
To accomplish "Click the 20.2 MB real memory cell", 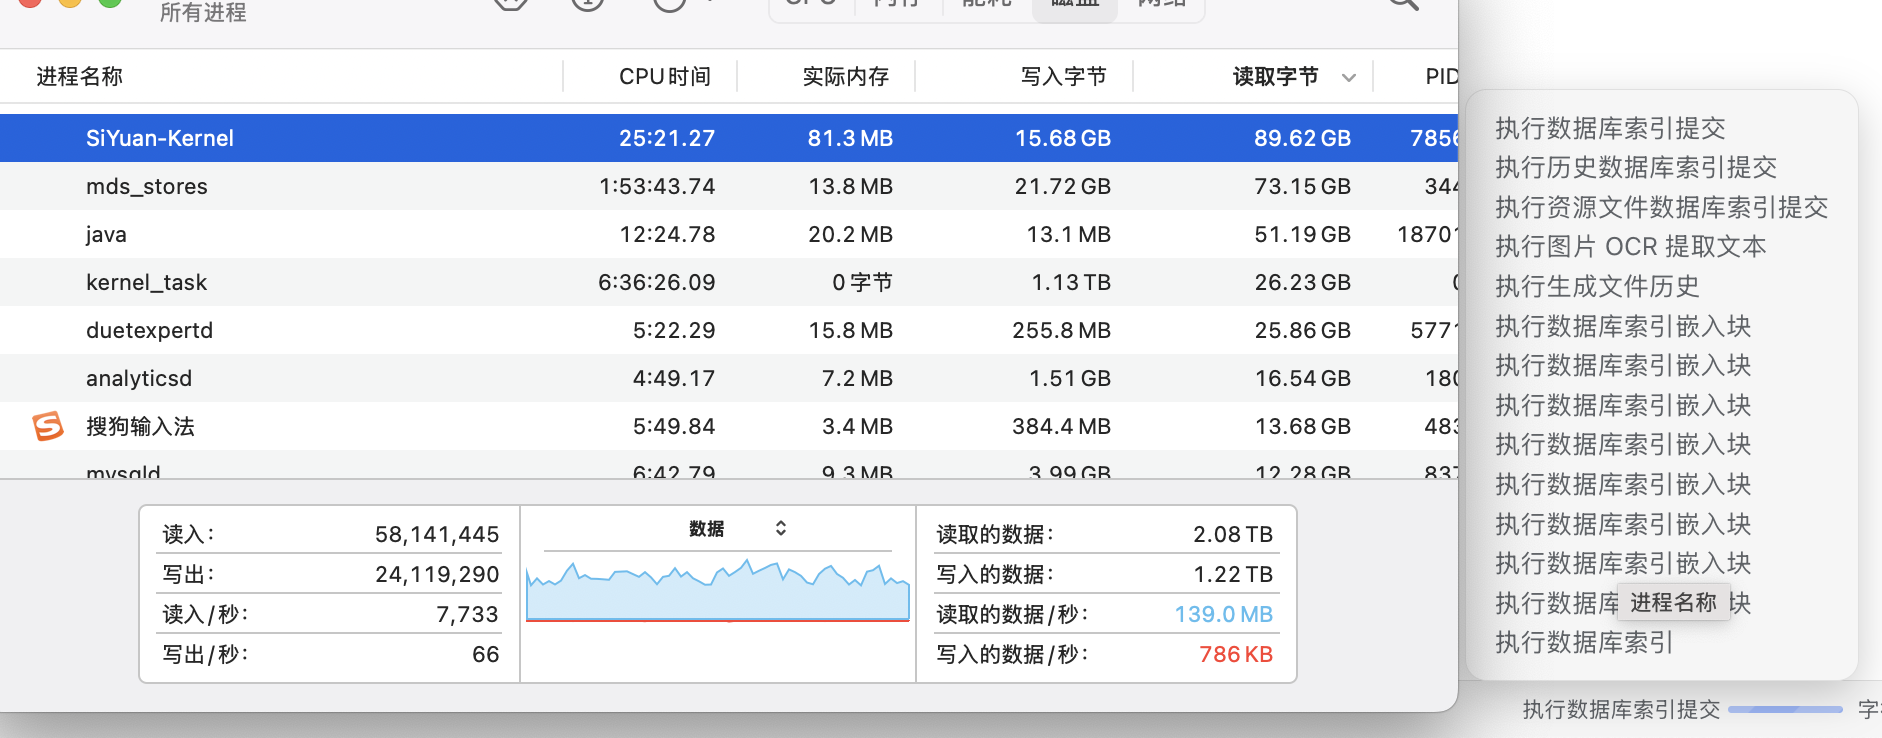I will point(850,234).
